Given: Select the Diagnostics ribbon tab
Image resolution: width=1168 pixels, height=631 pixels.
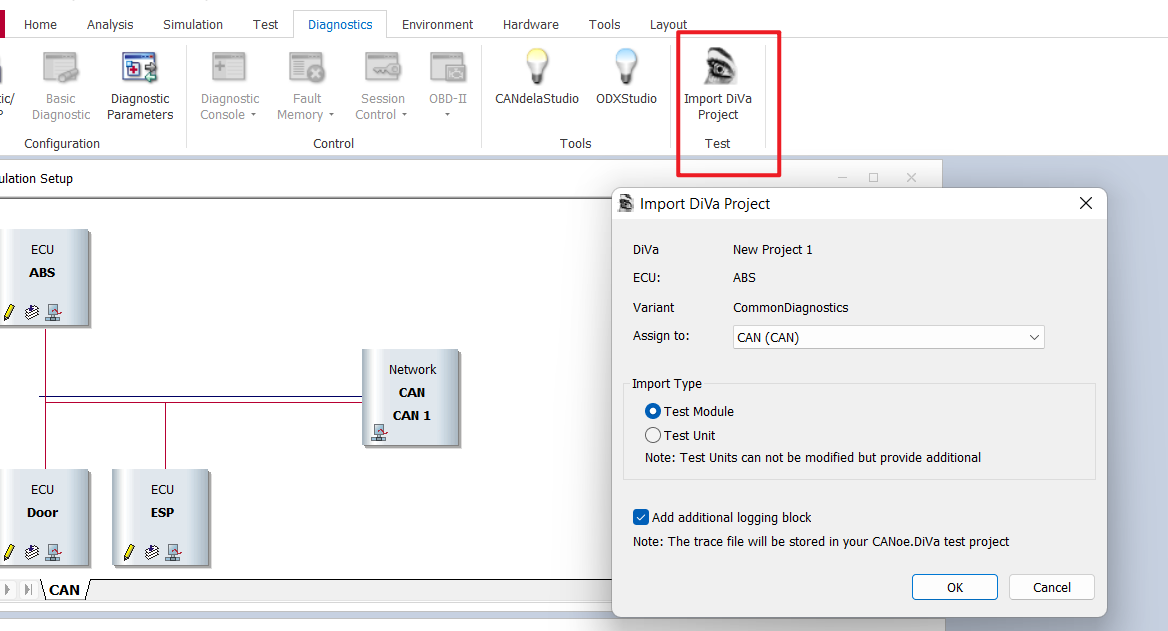Looking at the screenshot, I should click(340, 25).
